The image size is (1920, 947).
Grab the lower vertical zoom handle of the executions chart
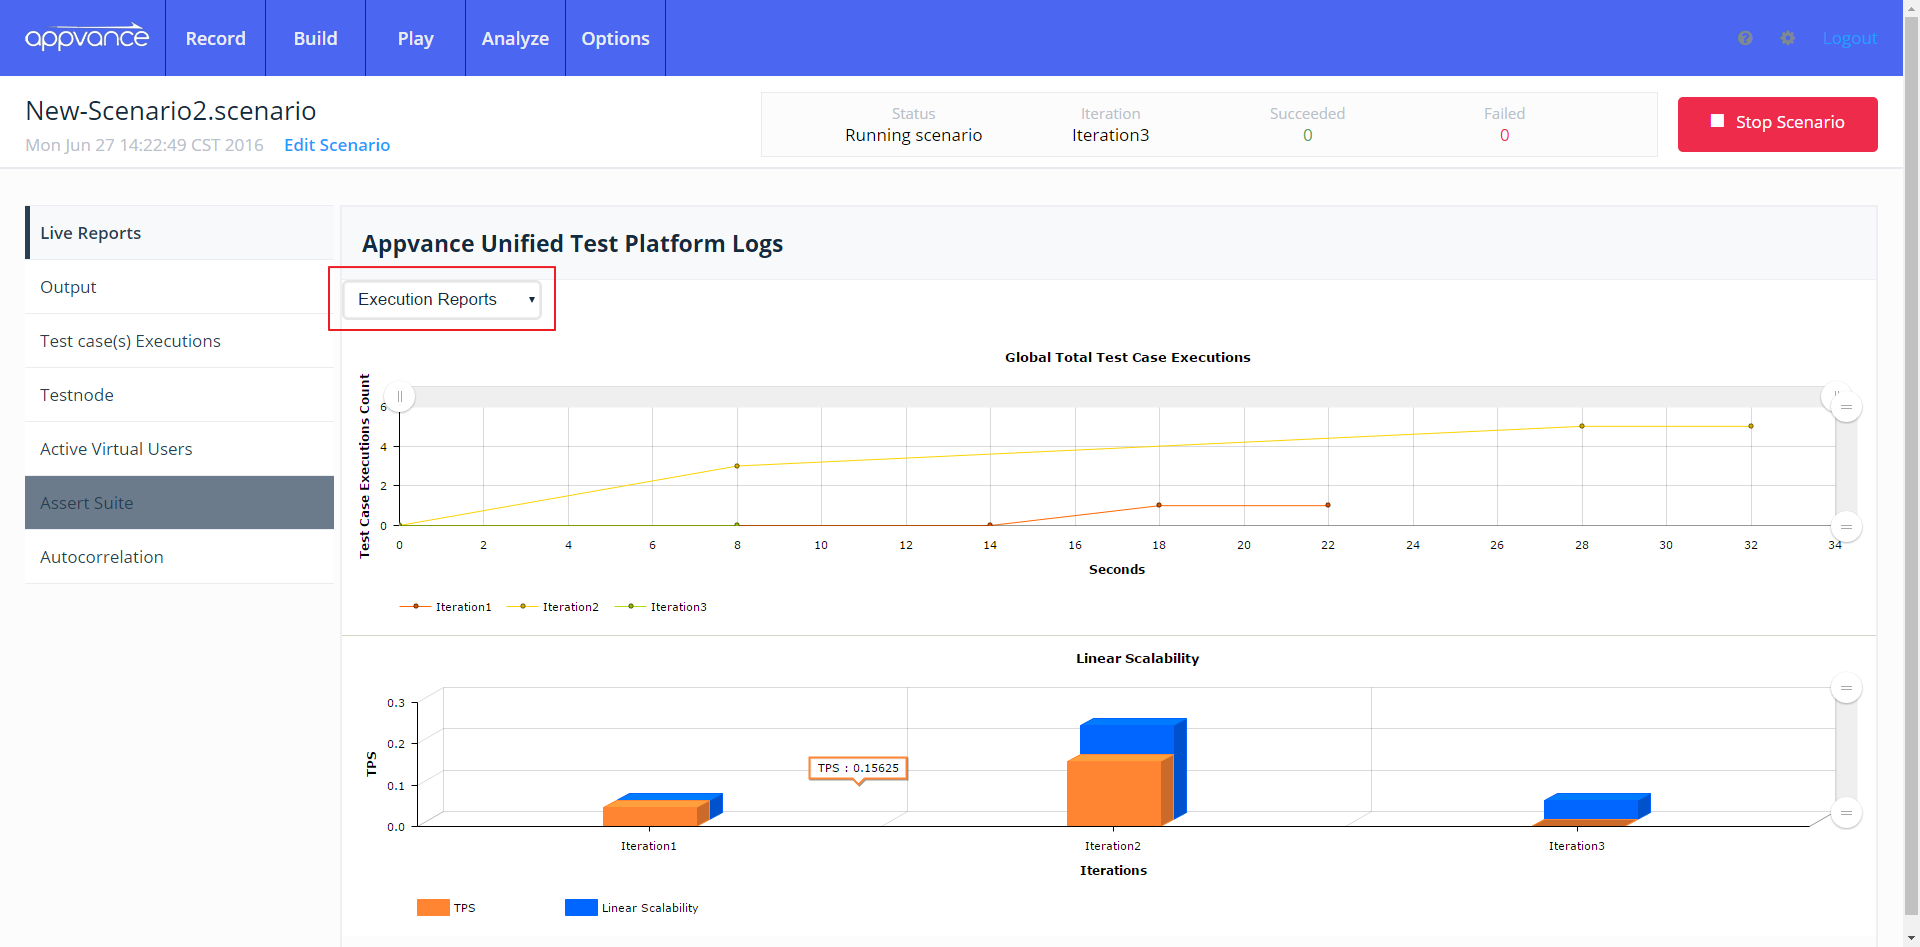1846,526
